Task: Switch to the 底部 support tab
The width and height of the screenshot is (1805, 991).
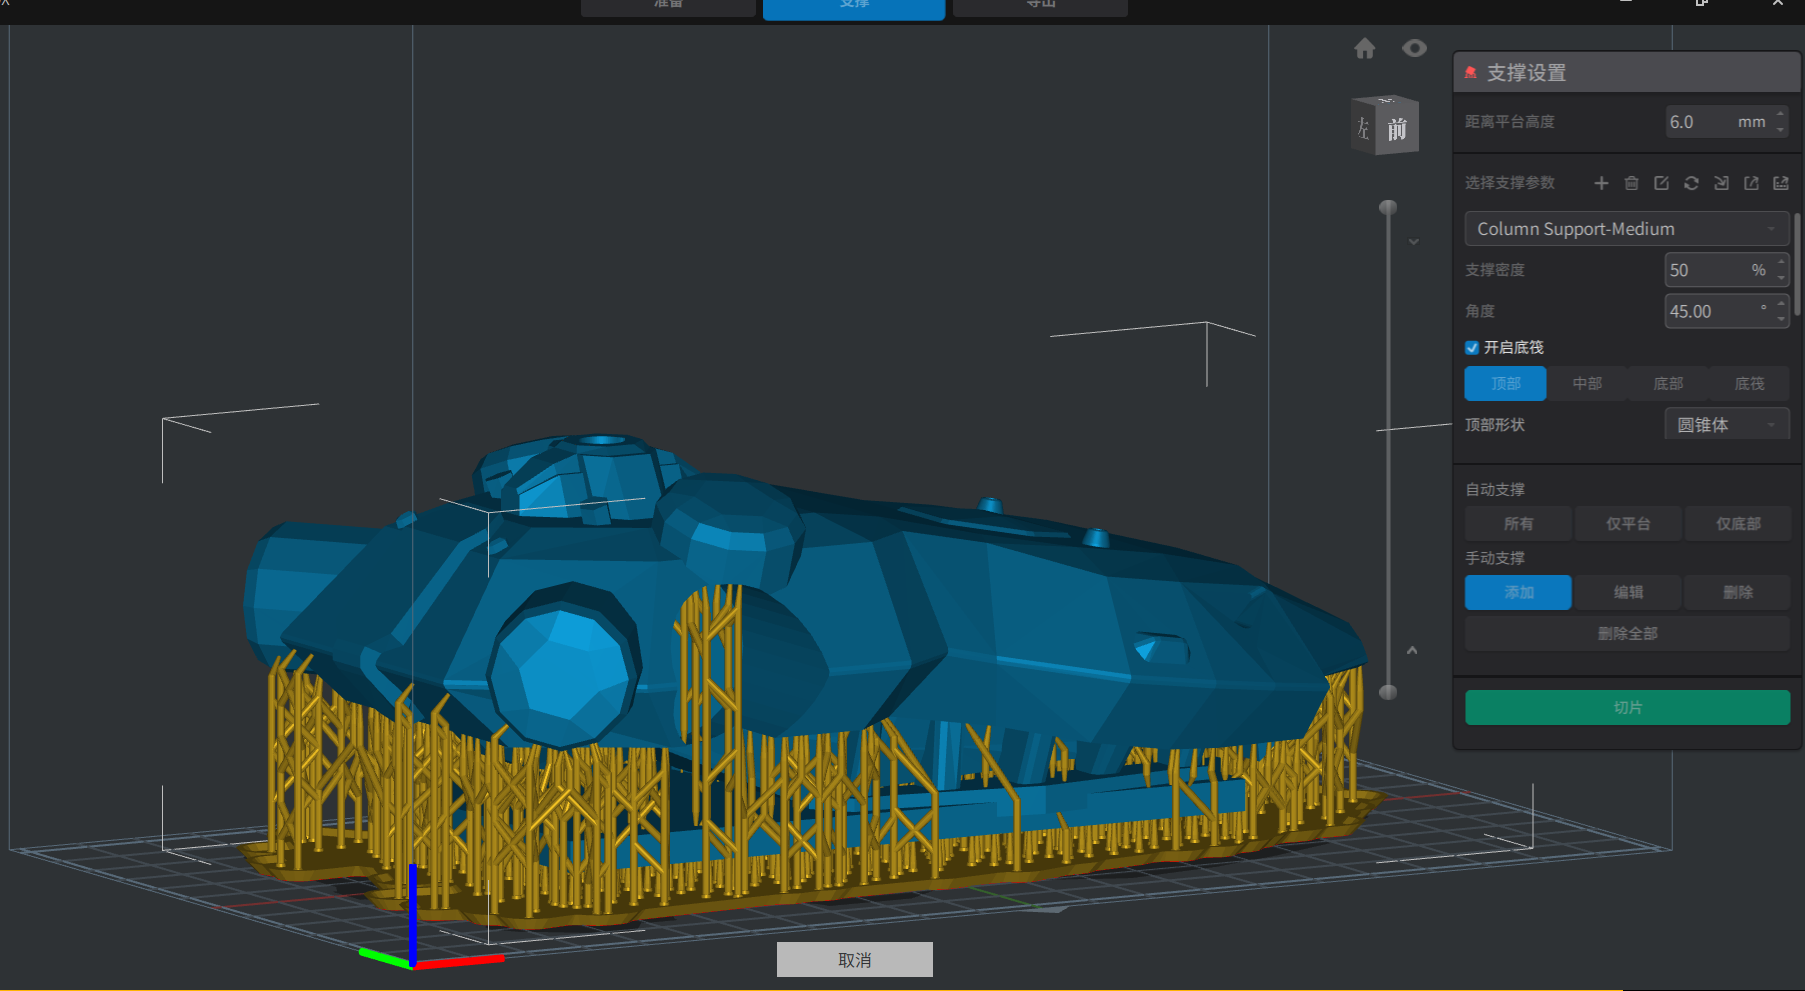Action: pyautogui.click(x=1668, y=384)
